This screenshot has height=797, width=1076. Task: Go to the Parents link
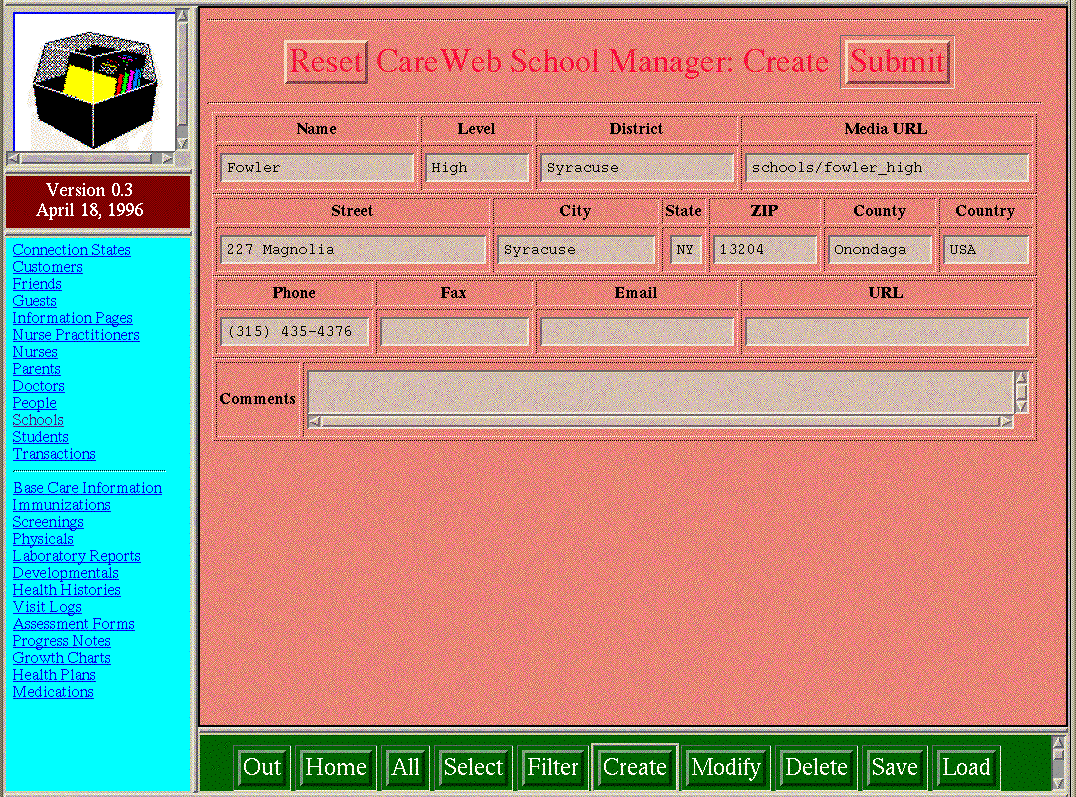tap(36, 369)
